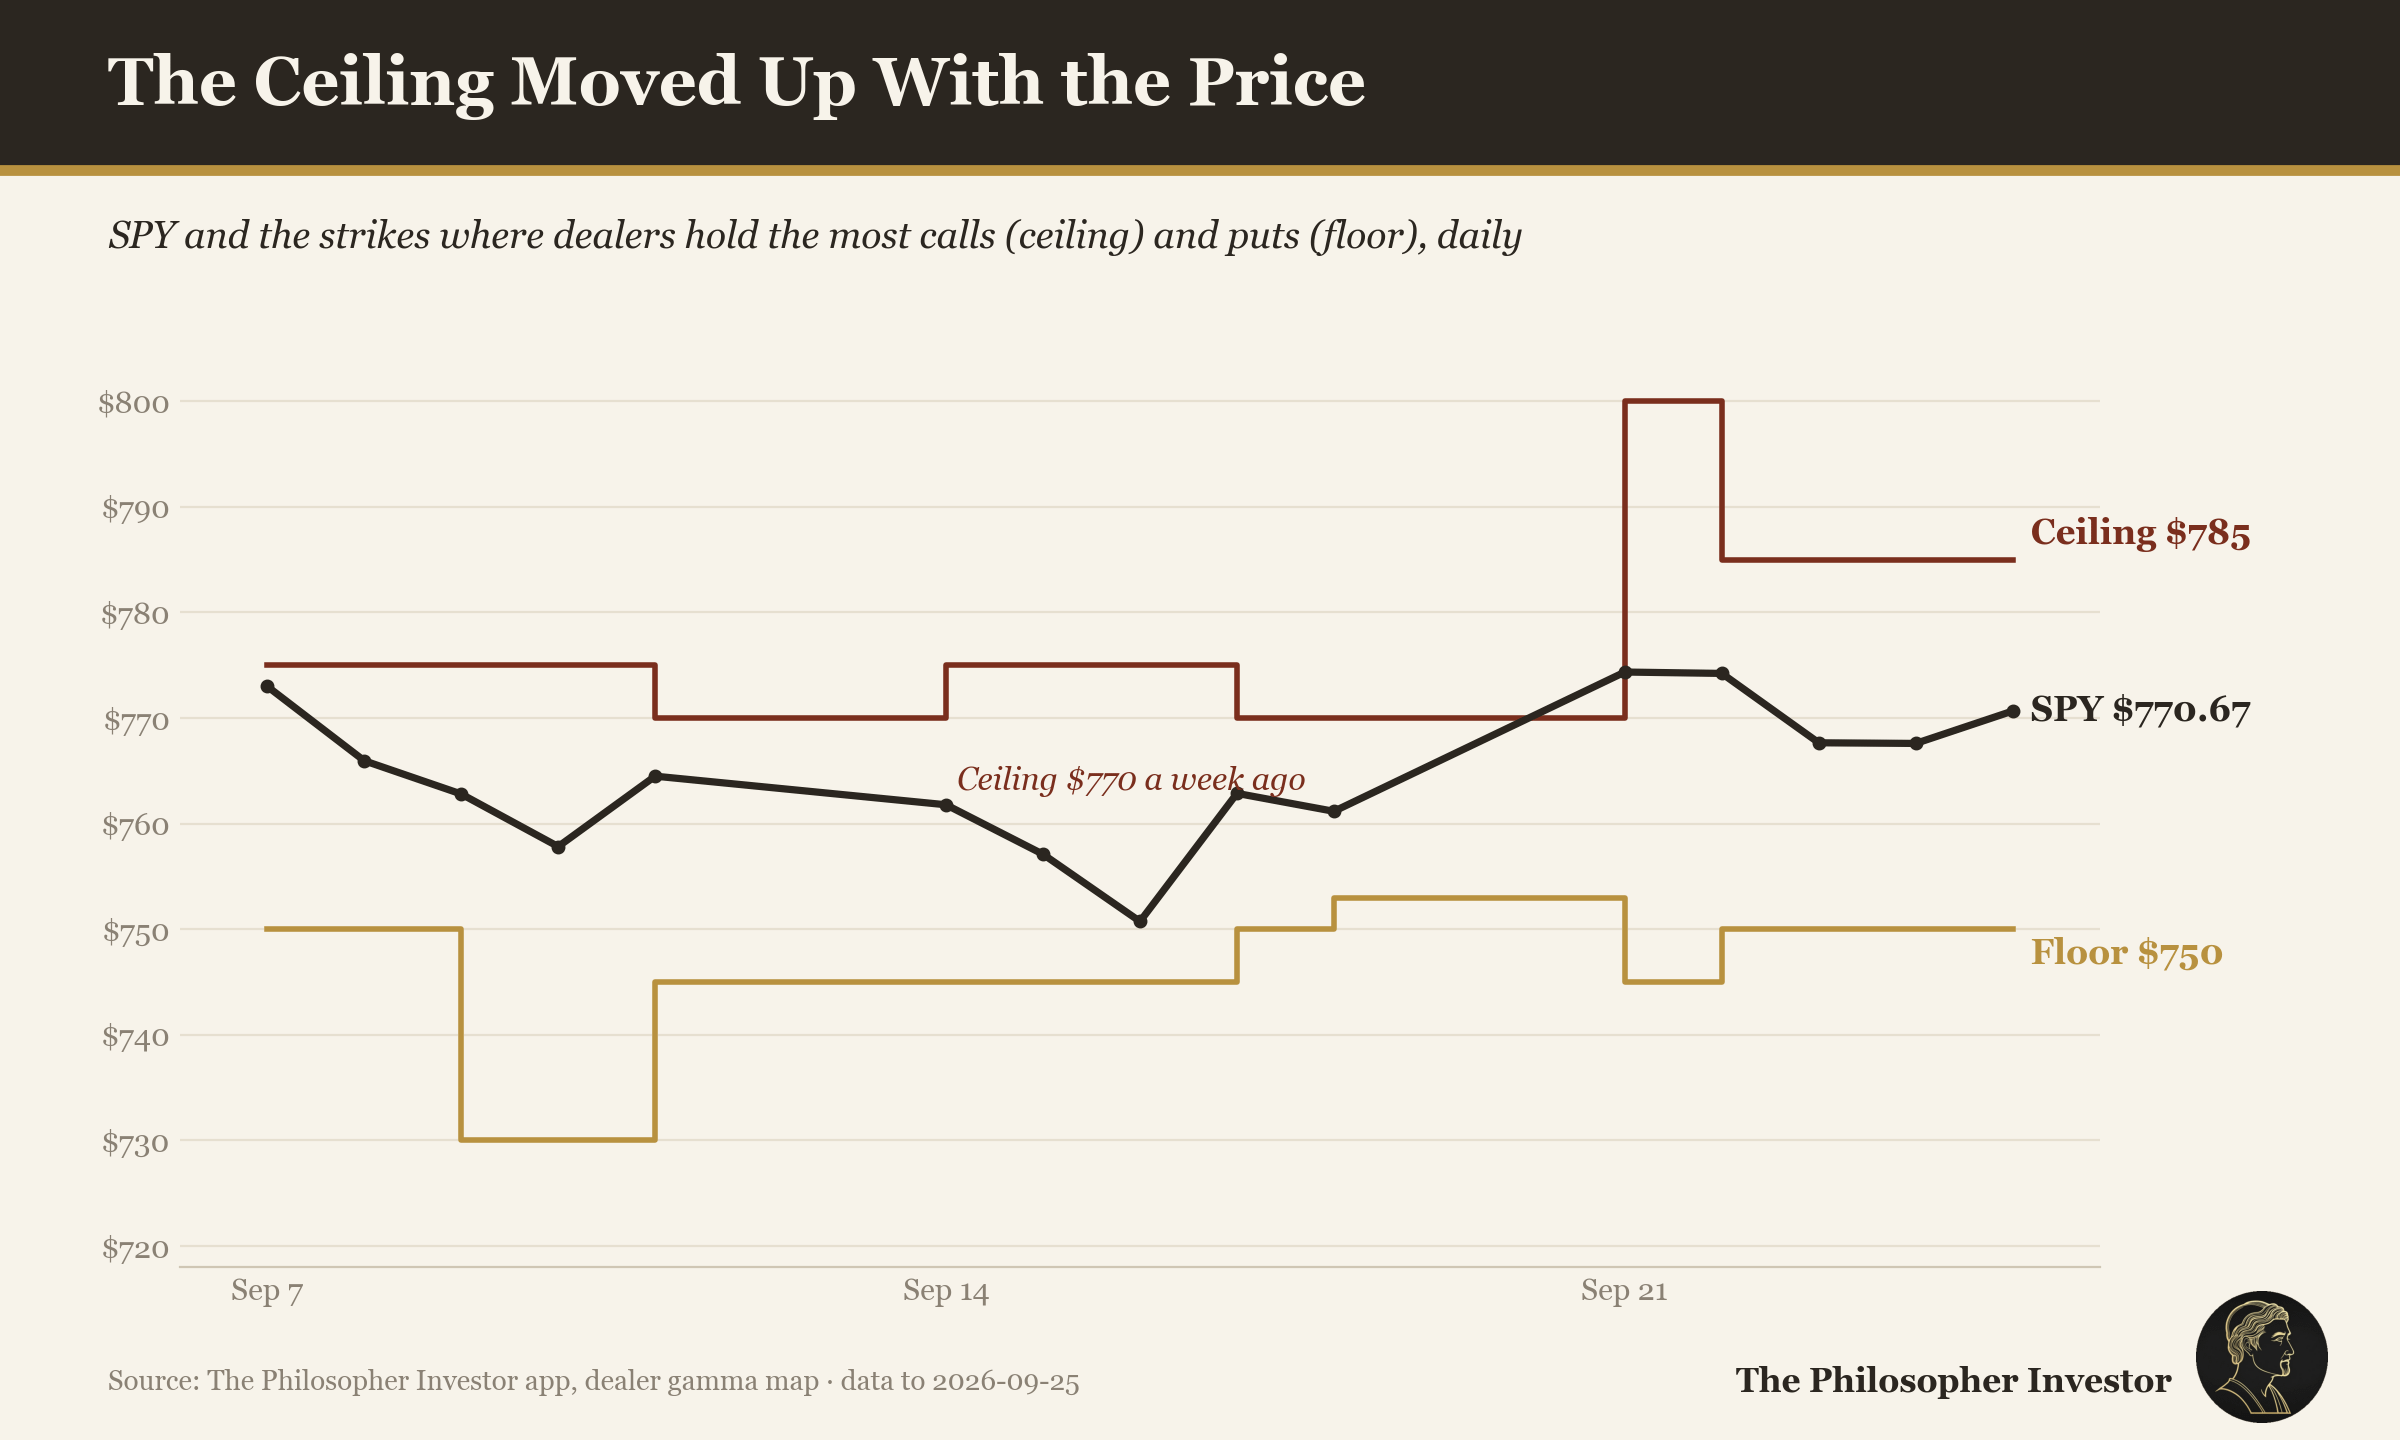
Task: Click the Sep 7 axis label
Action: 267,1291
